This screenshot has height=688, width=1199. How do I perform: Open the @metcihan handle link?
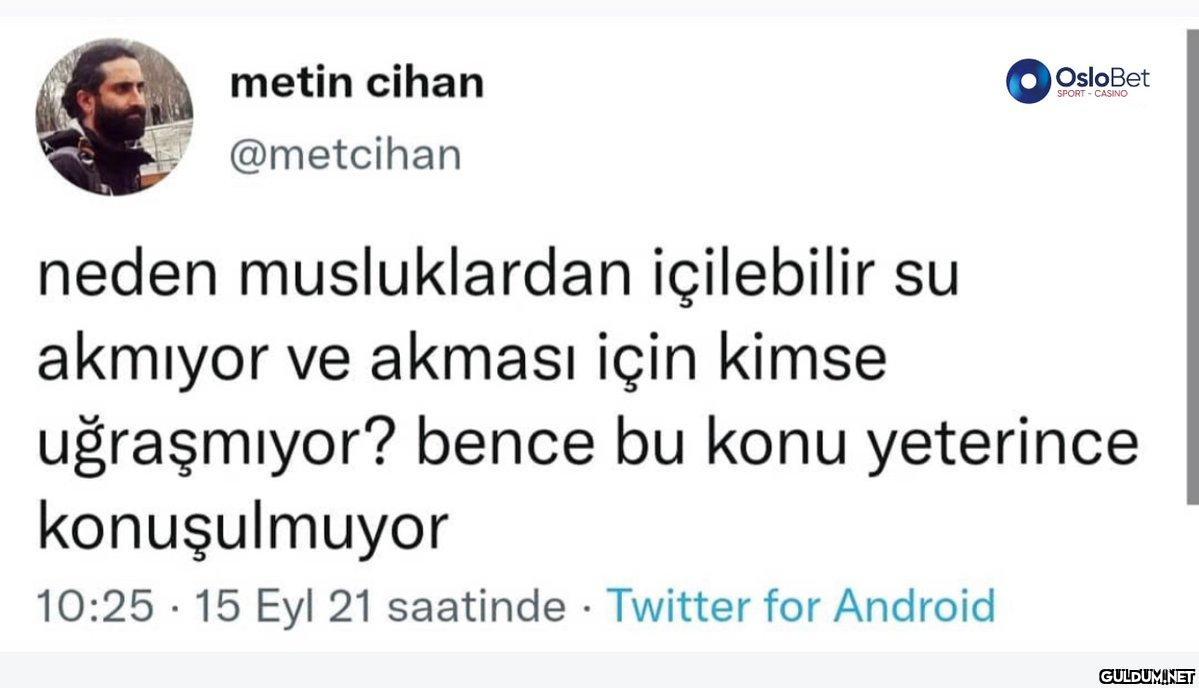pos(345,155)
